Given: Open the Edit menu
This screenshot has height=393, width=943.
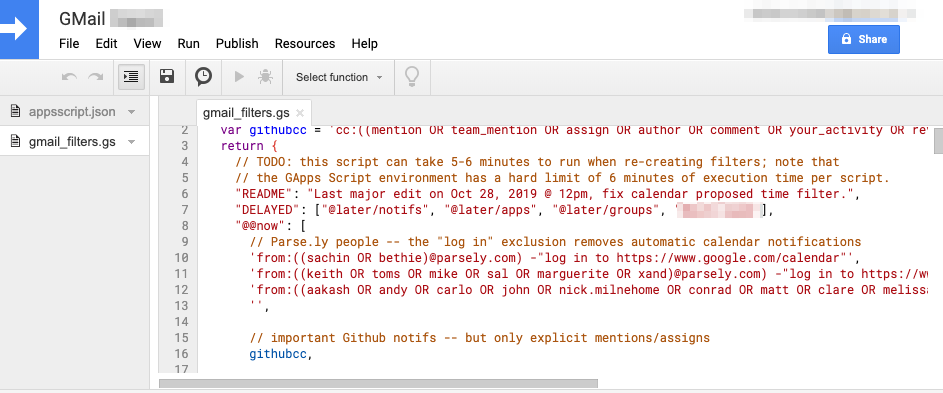Looking at the screenshot, I should (x=106, y=43).
